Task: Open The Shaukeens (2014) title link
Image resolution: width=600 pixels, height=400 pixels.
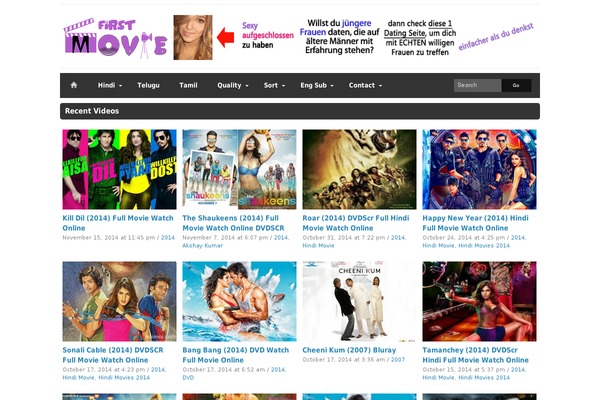Action: 233,223
